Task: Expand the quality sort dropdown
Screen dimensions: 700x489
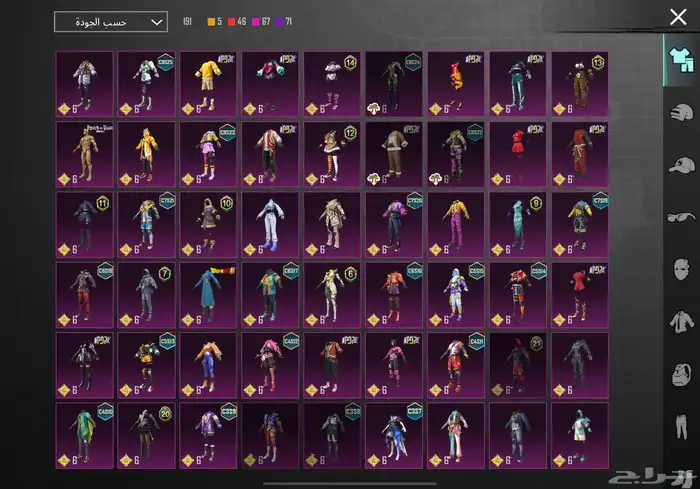Action: point(111,22)
